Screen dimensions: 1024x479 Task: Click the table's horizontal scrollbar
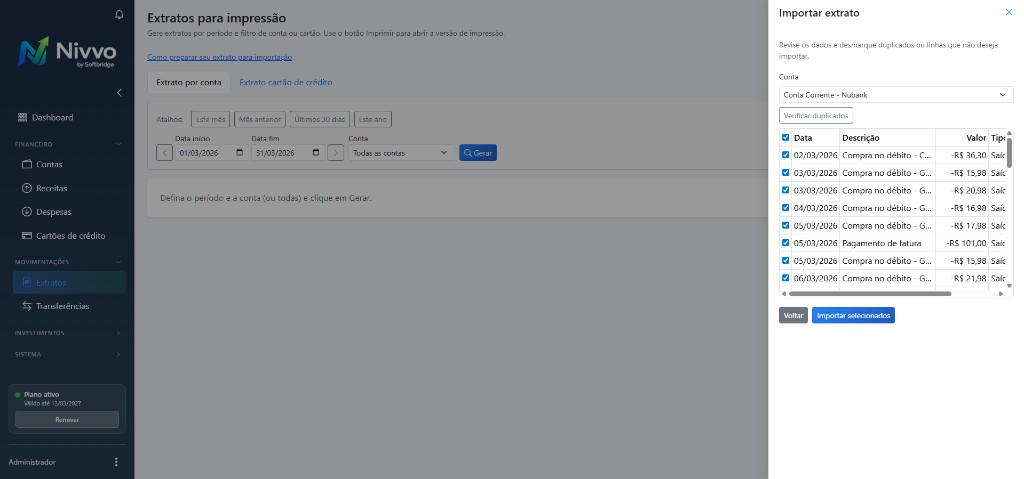coord(870,294)
